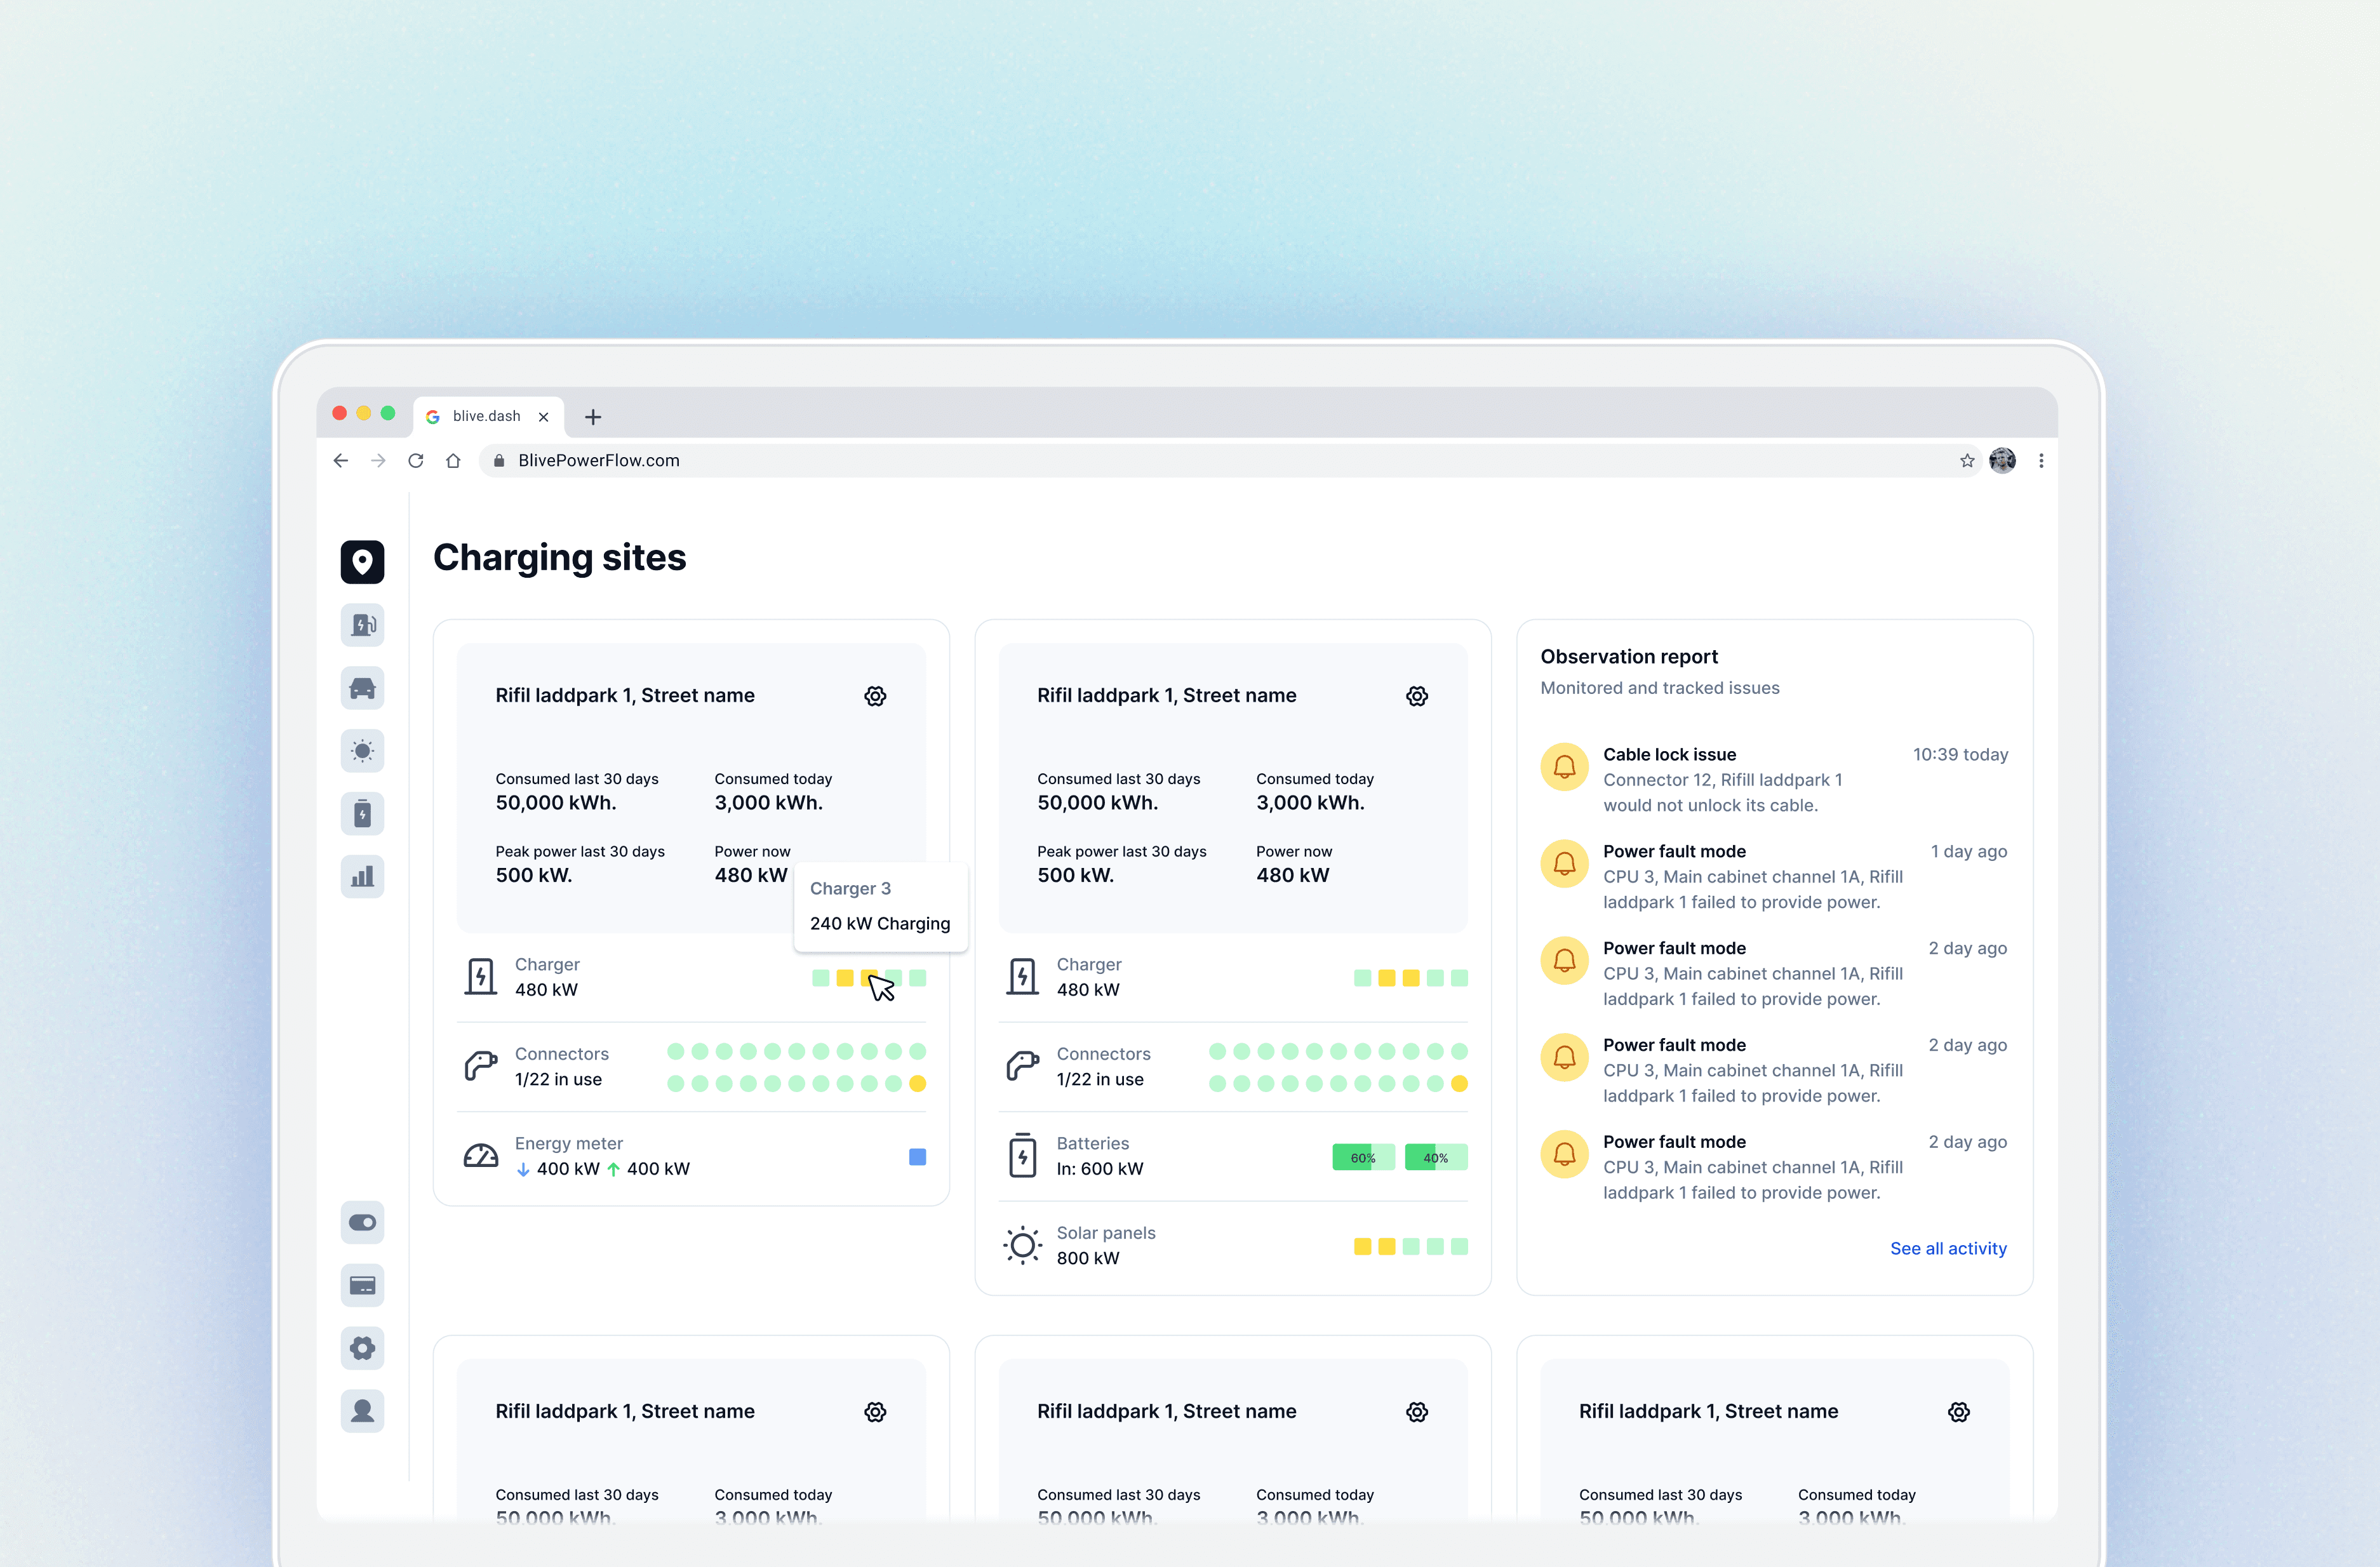Select the solar sun icon in sidebar

click(362, 751)
